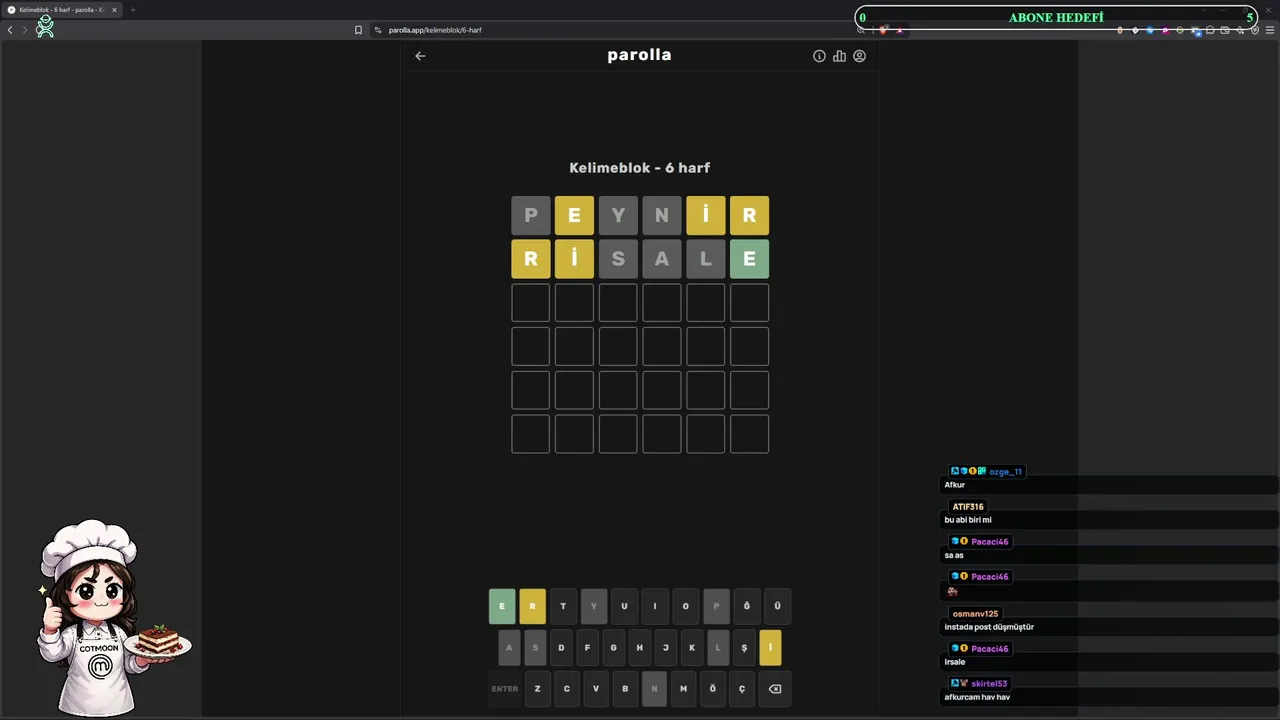Open a new browser tab
This screenshot has height=720, width=1280.
coord(132,10)
